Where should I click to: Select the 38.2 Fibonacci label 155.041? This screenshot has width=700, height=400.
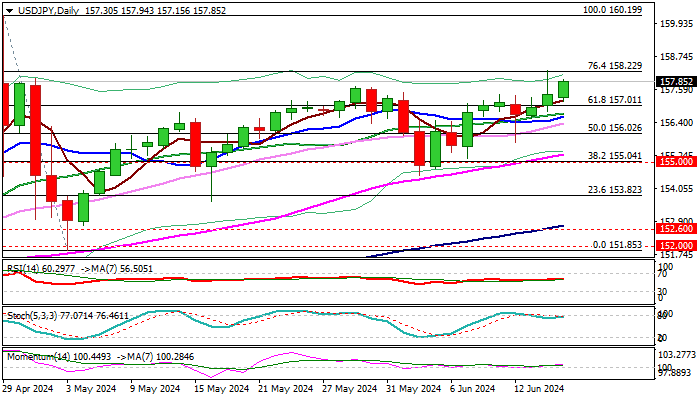coord(615,156)
